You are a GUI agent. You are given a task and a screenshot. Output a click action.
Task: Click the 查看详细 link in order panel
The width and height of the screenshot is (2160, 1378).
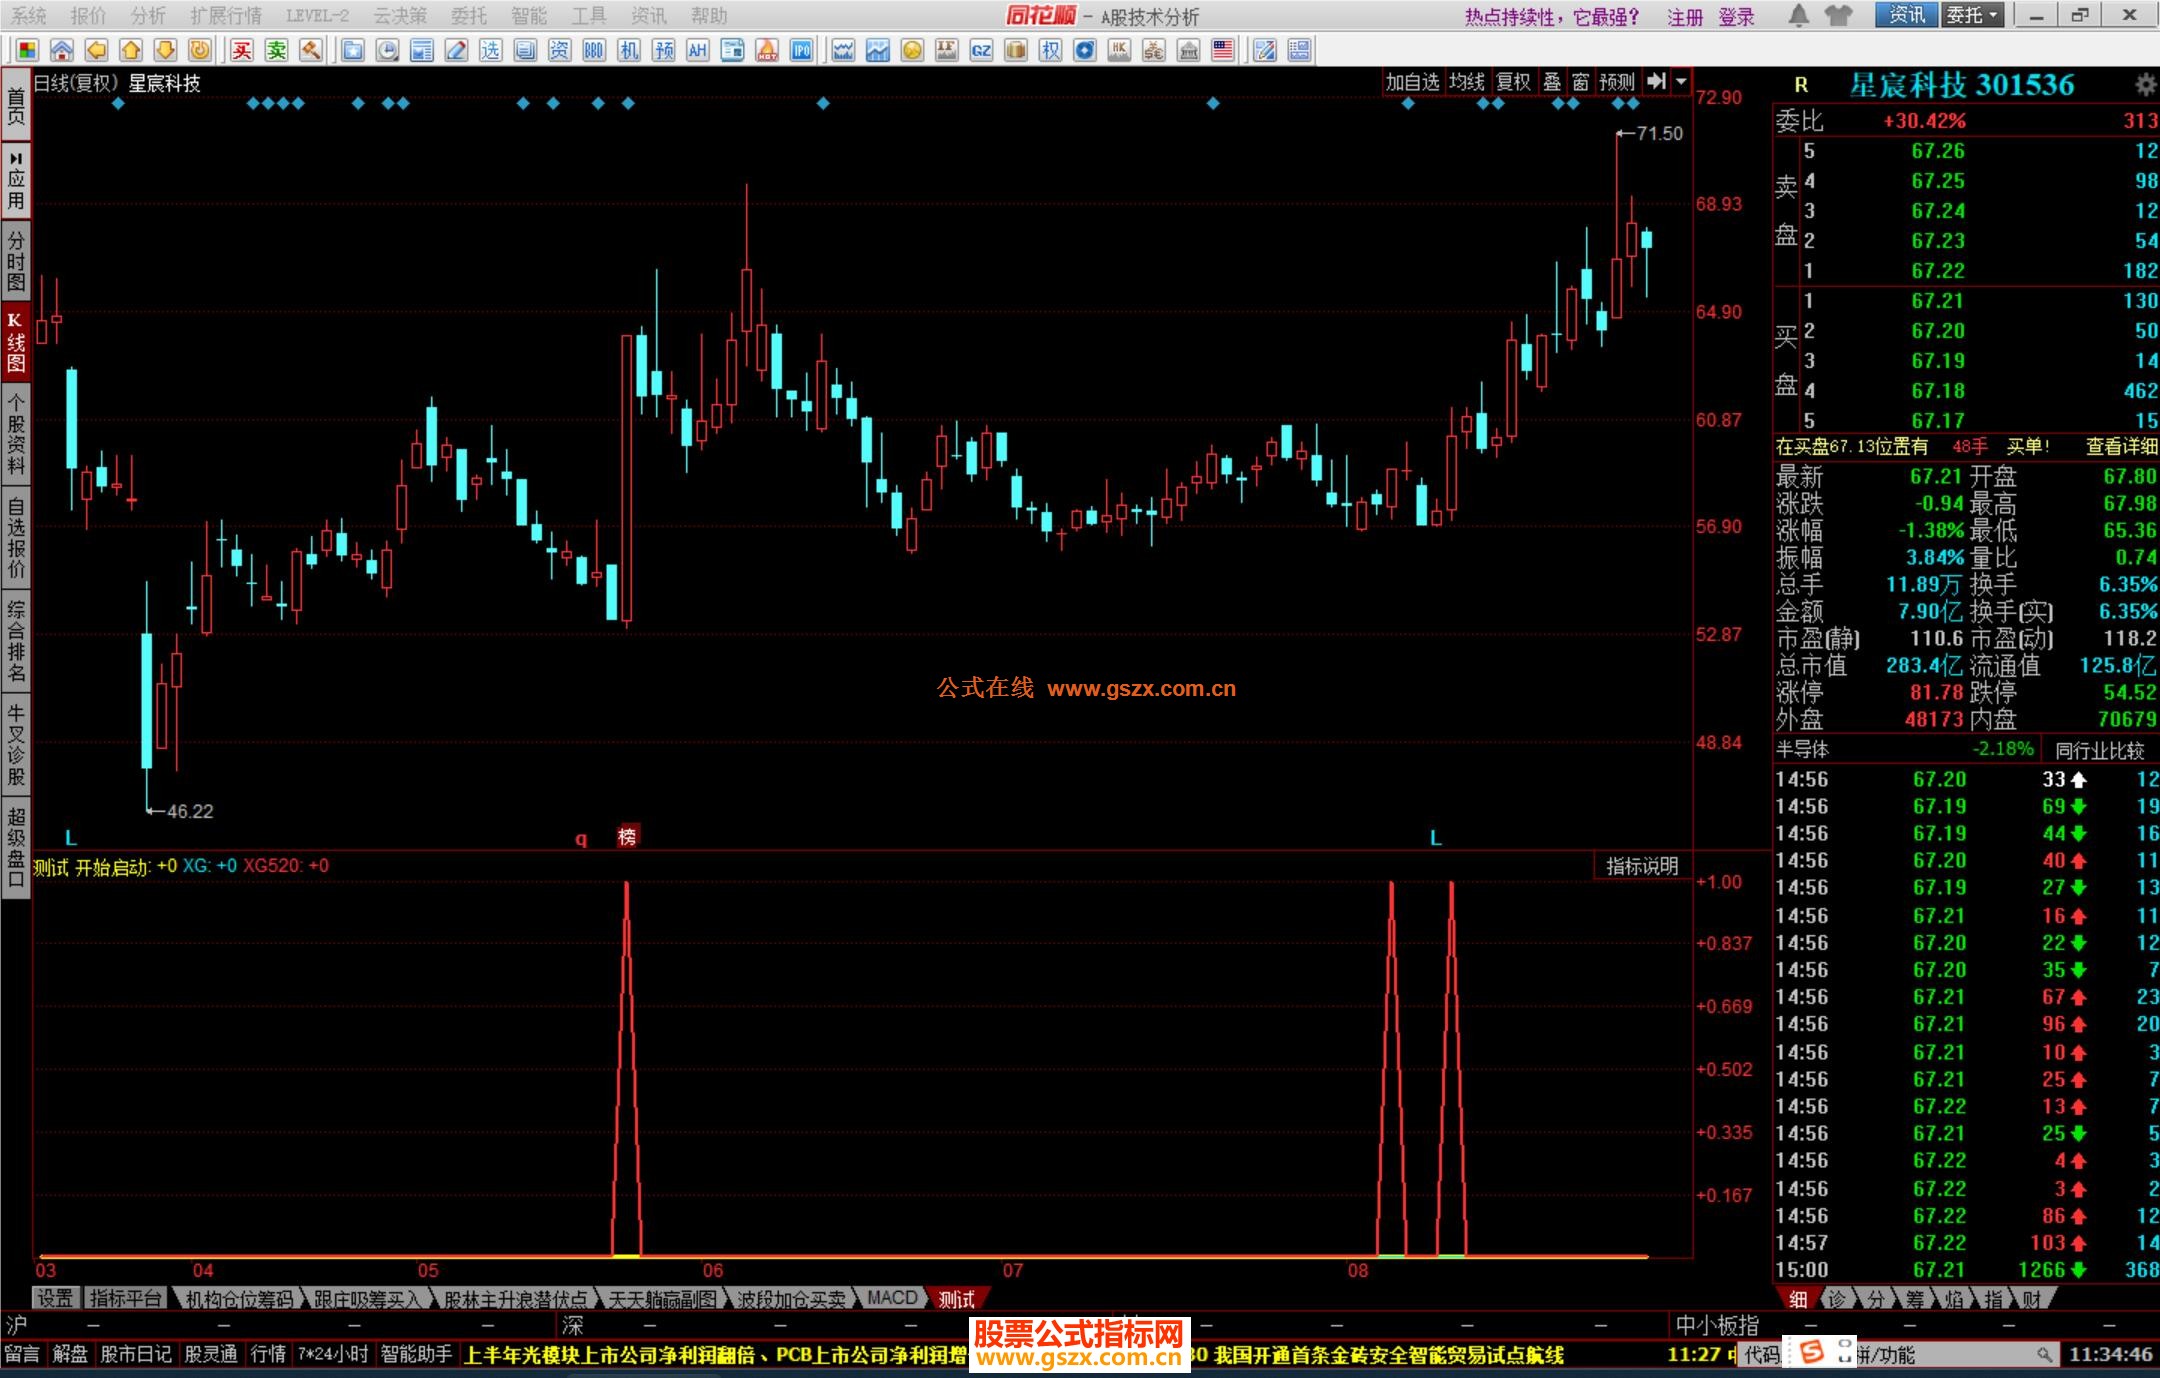coord(2121,447)
